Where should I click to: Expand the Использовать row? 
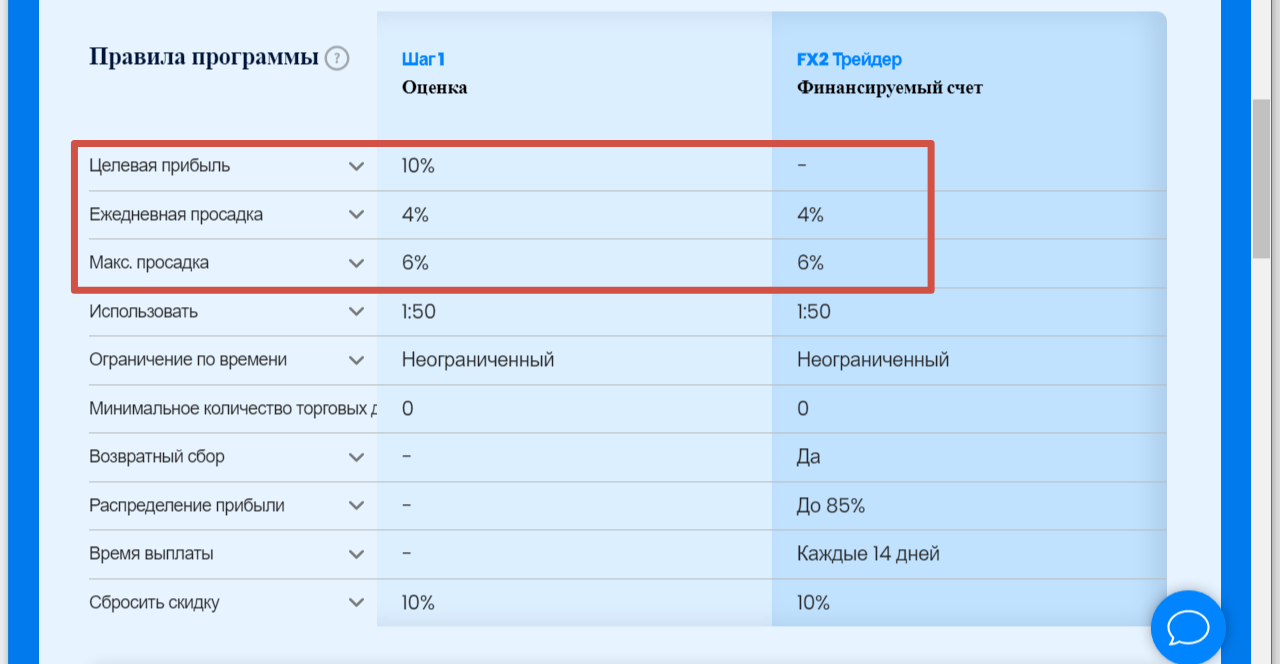click(x=356, y=311)
